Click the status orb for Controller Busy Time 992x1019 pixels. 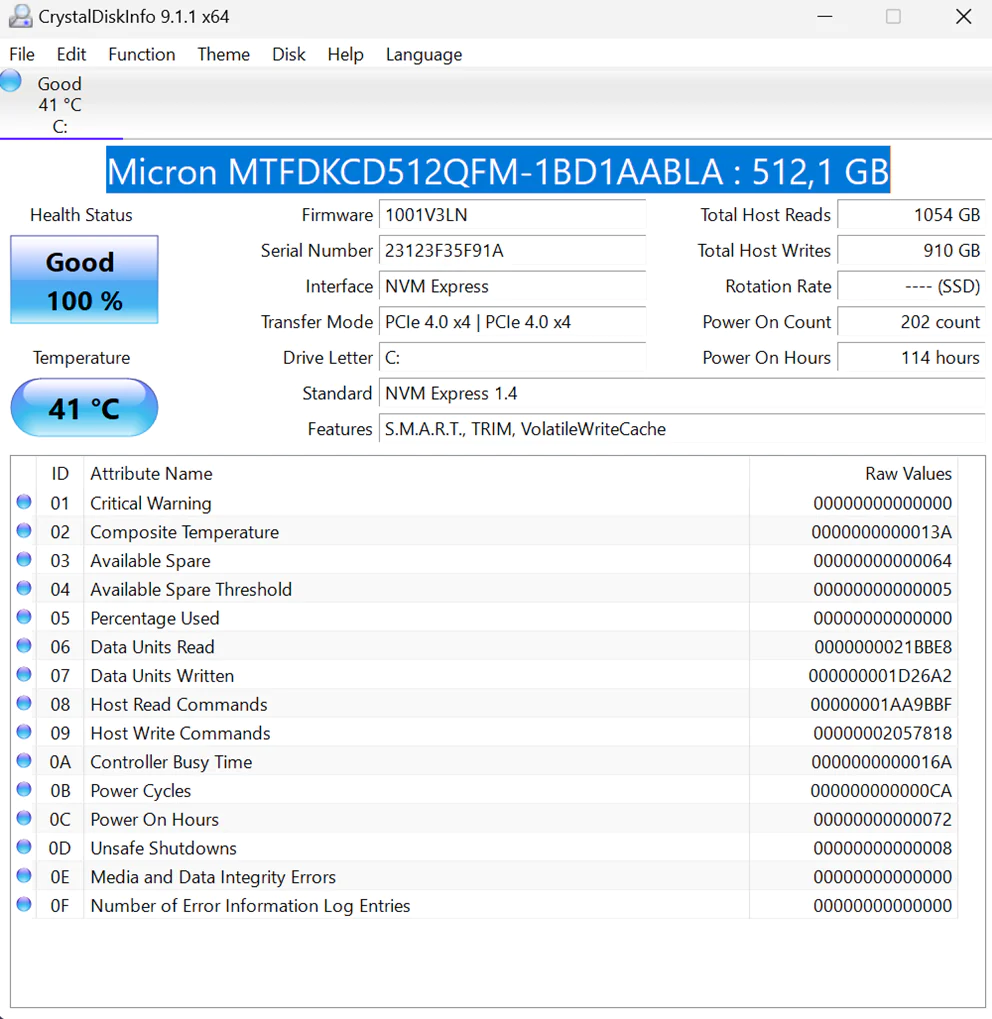(24, 760)
